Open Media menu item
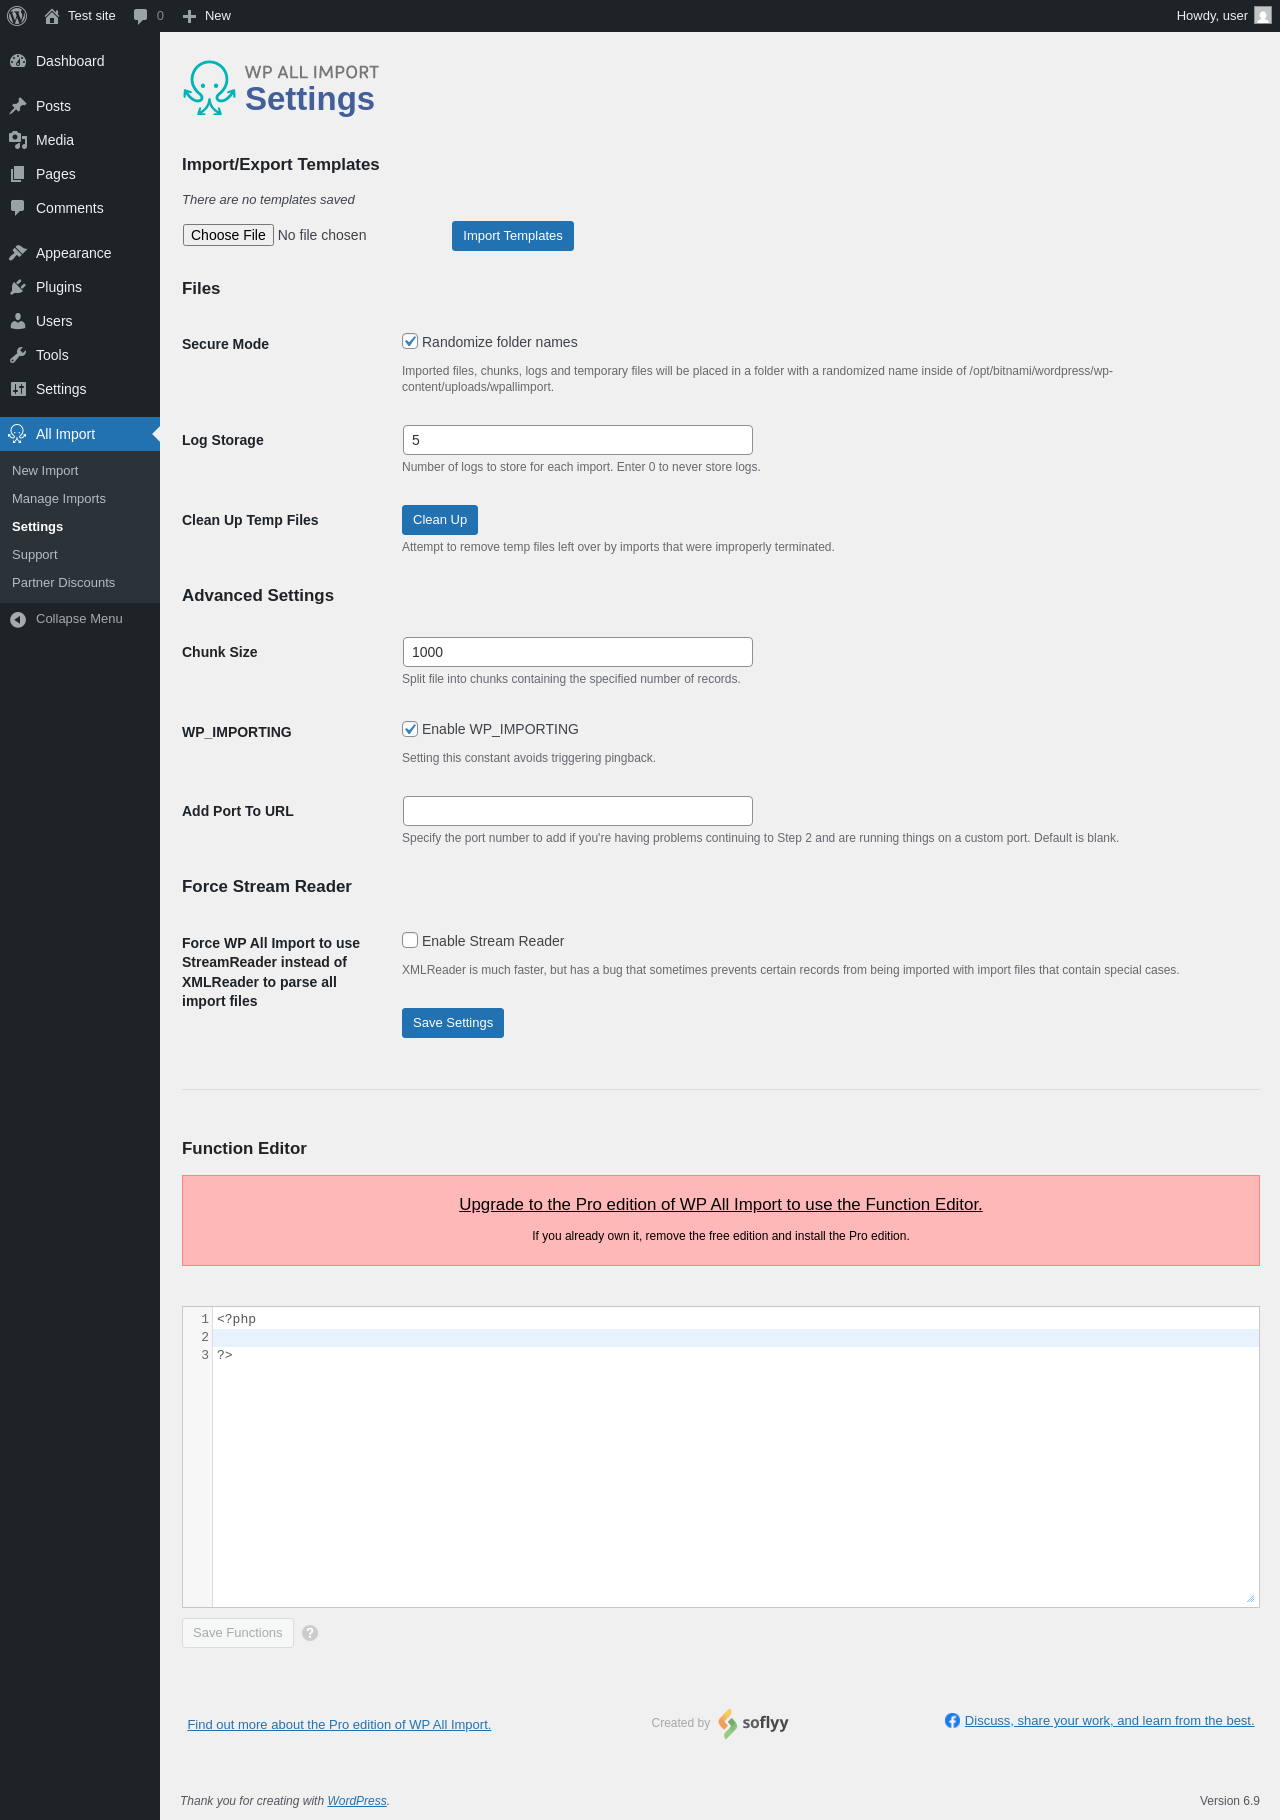This screenshot has height=1820, width=1280. point(80,140)
